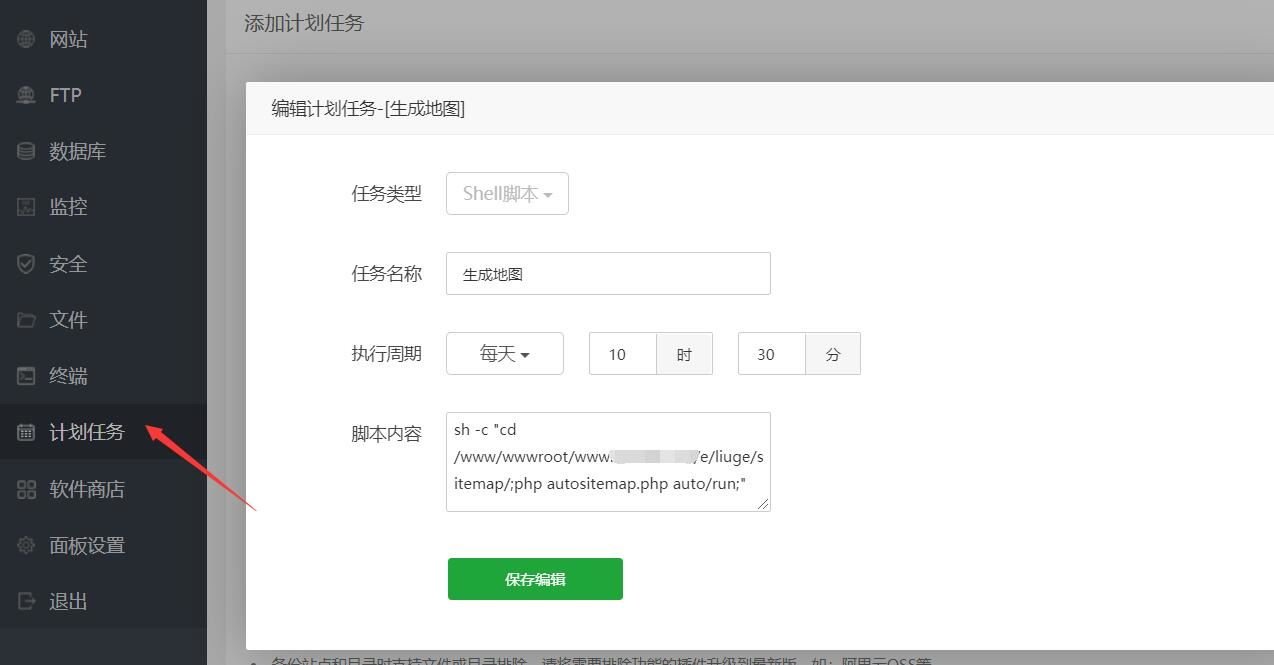Click the 任务名称 field containing 生成地图
The height and width of the screenshot is (665, 1274).
pos(608,274)
